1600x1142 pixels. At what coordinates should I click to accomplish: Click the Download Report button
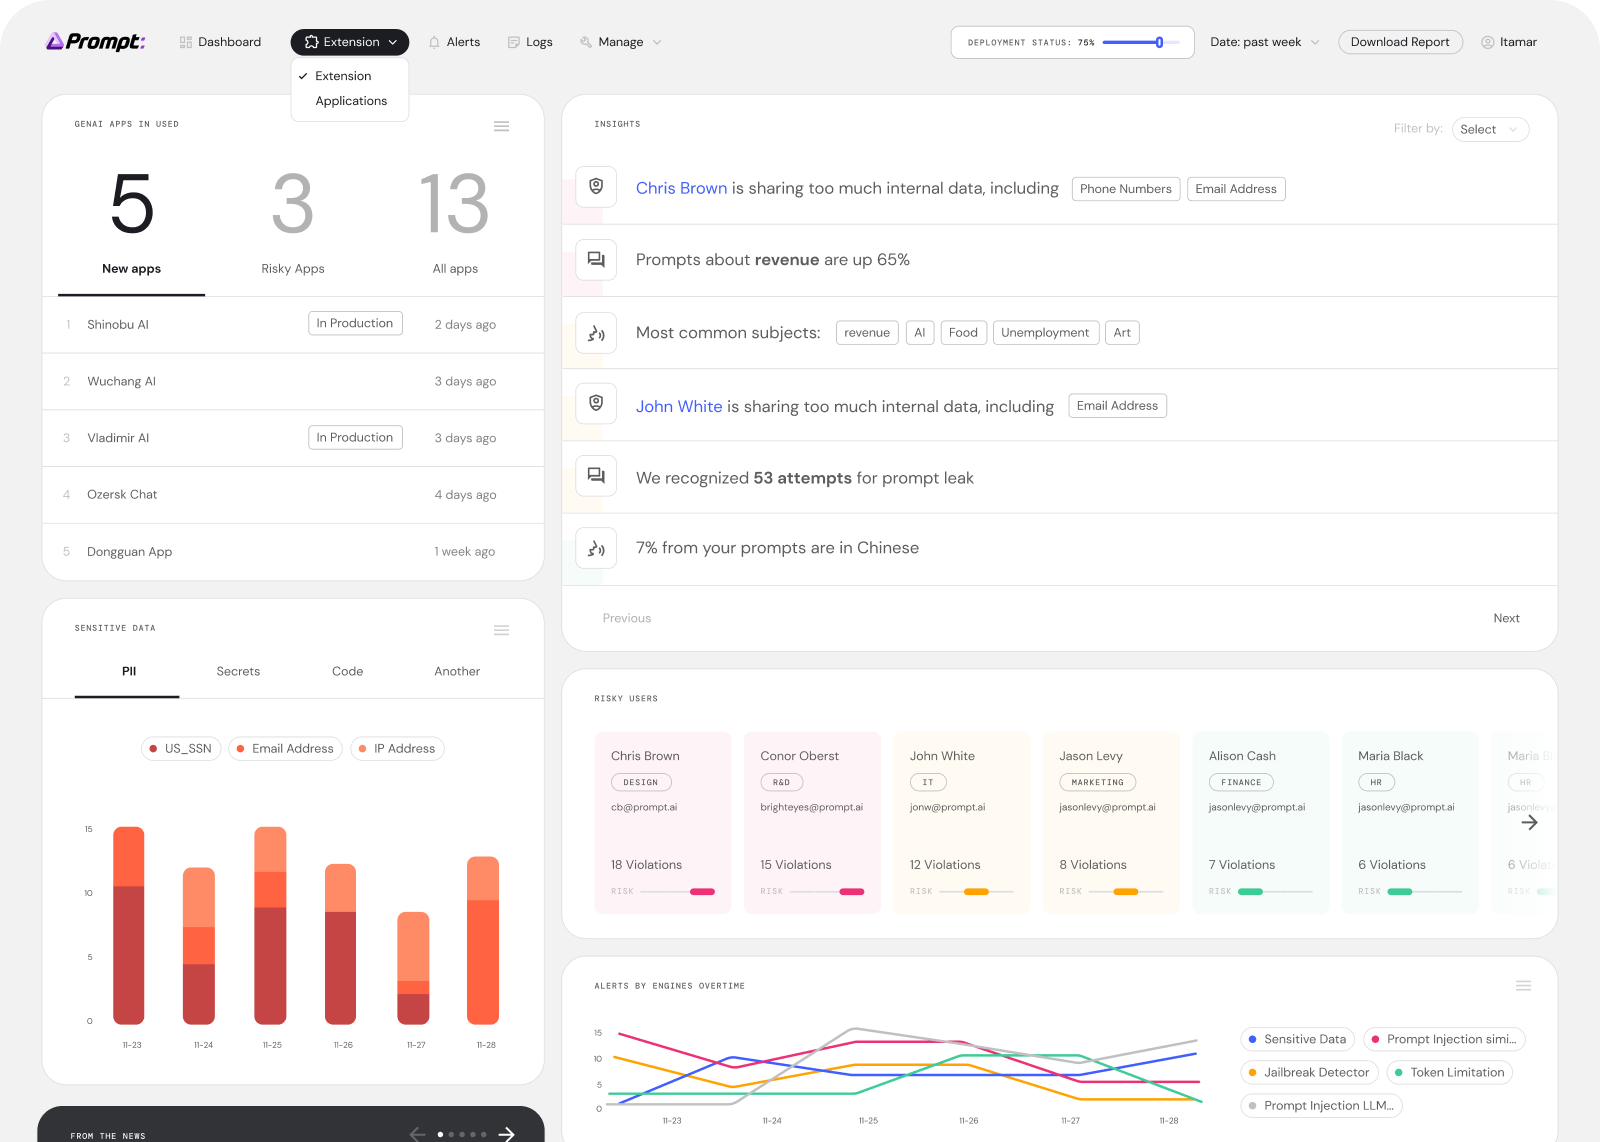point(1400,42)
